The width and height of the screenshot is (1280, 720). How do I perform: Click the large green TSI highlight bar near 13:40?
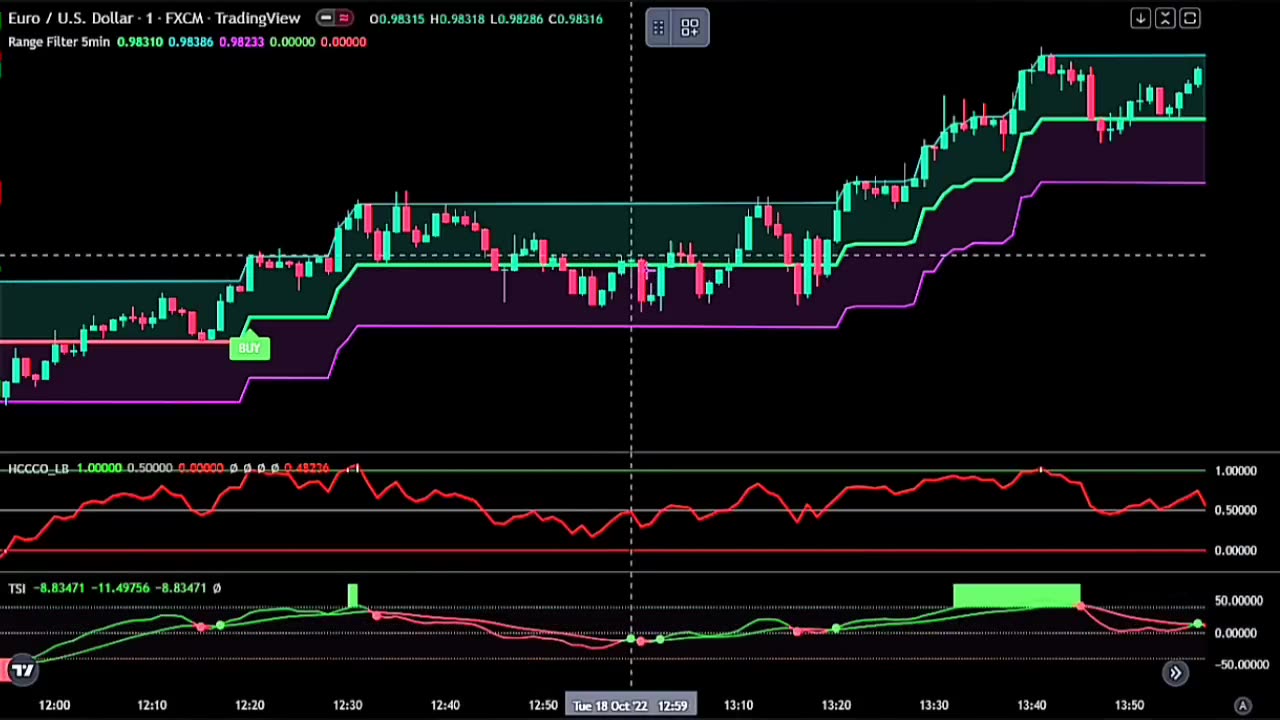pos(1017,596)
